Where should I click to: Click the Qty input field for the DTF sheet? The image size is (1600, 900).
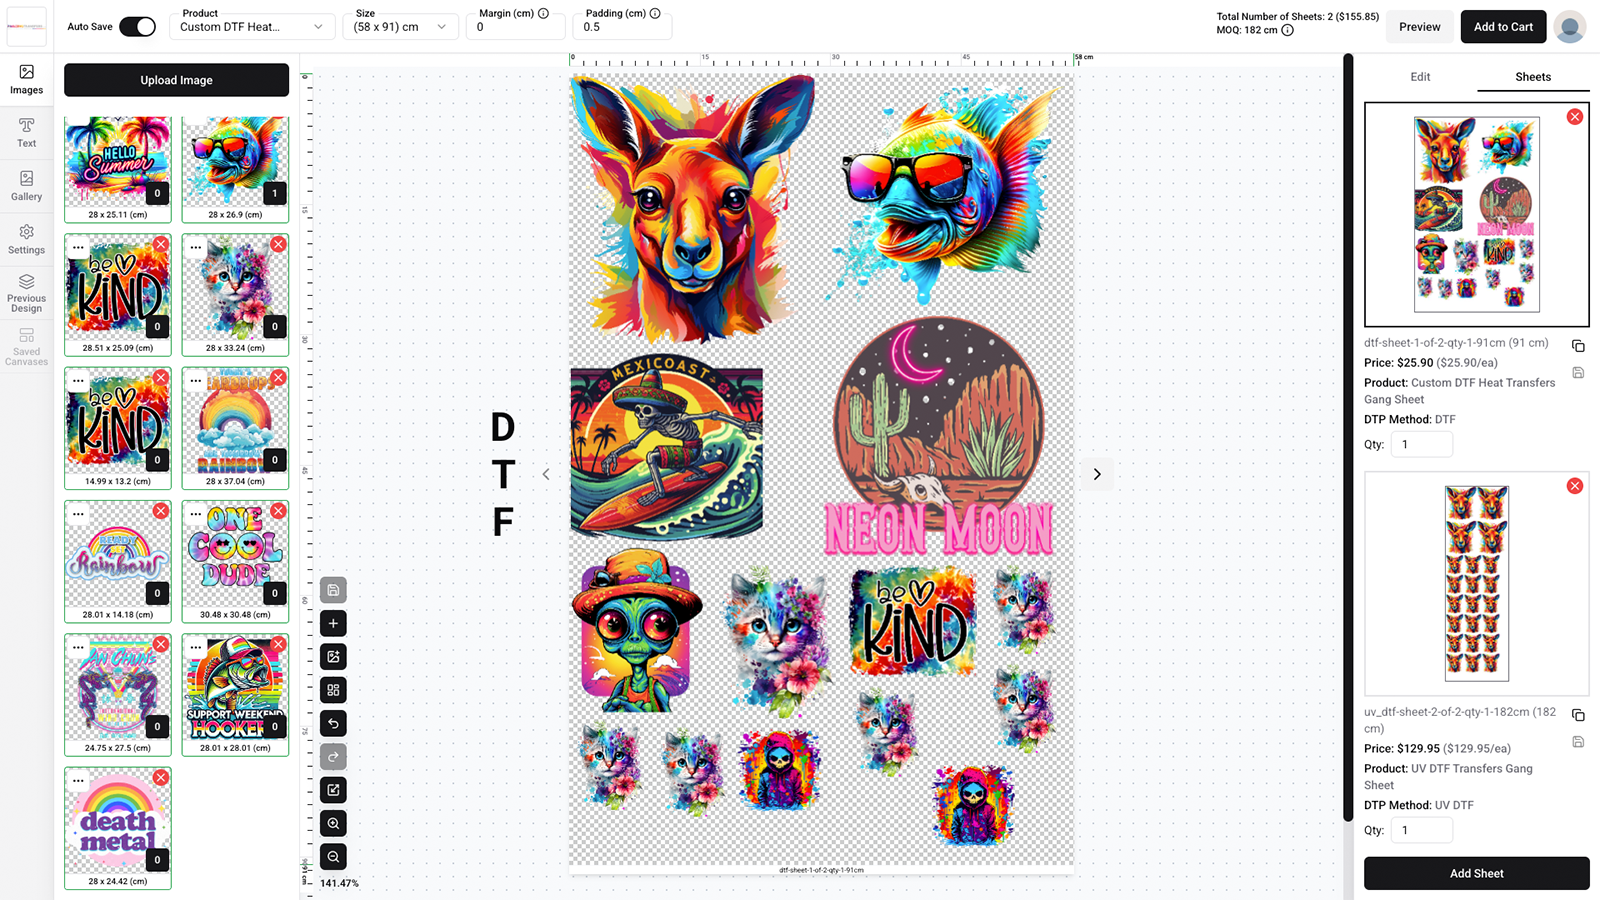point(1421,443)
